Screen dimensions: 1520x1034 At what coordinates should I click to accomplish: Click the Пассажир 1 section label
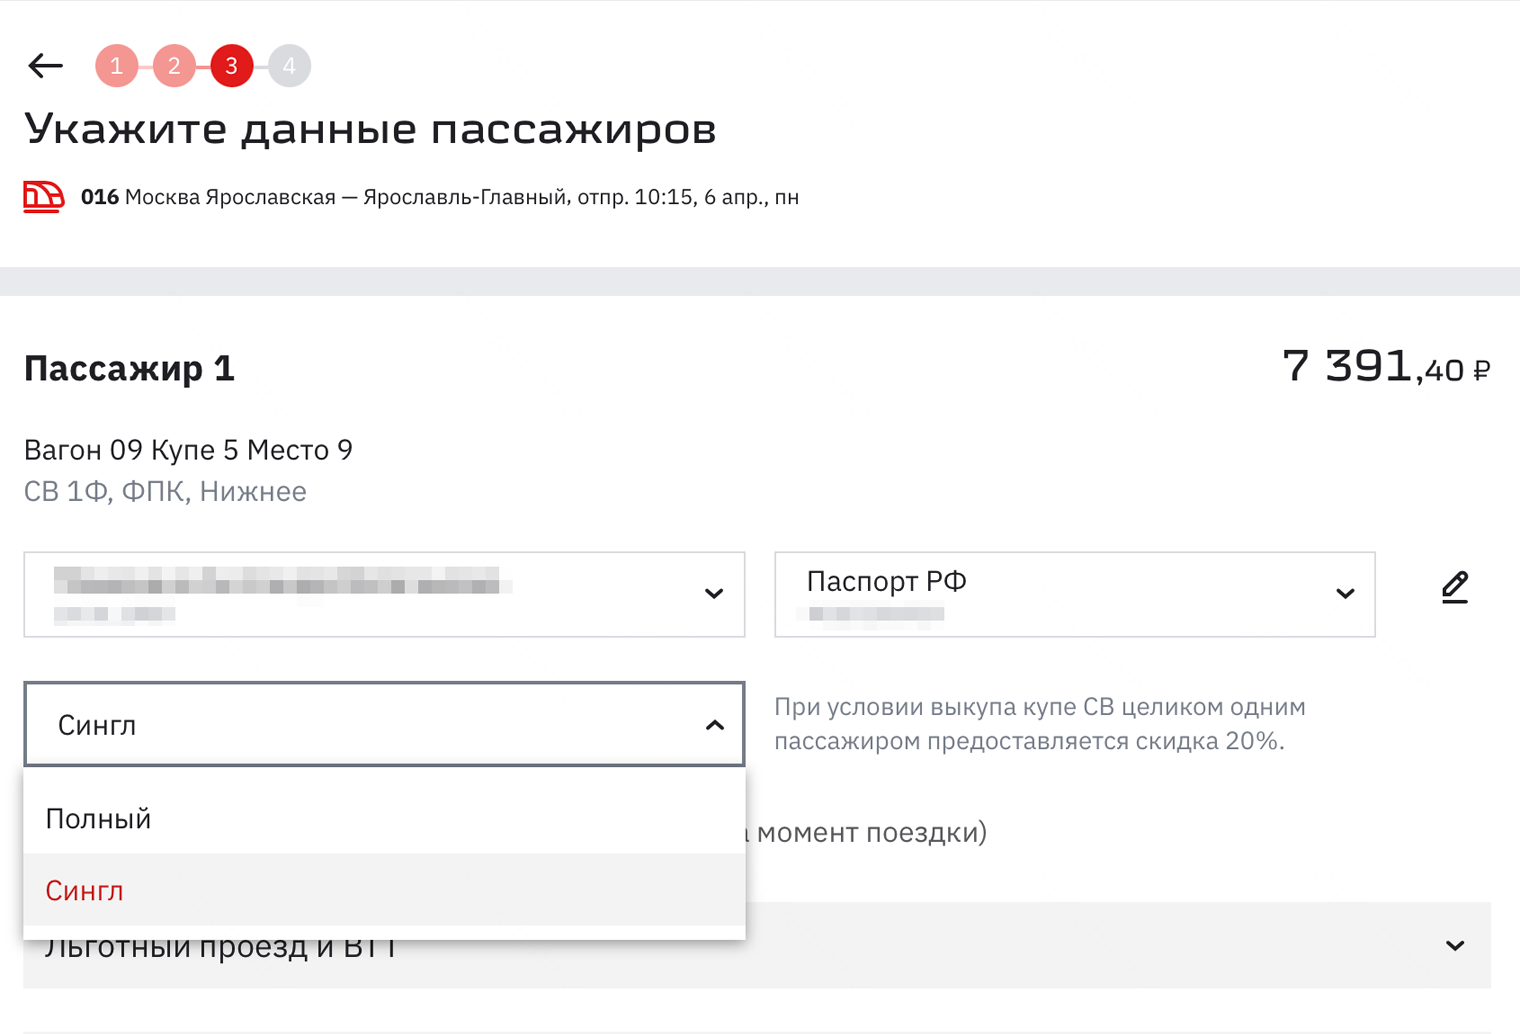(128, 368)
